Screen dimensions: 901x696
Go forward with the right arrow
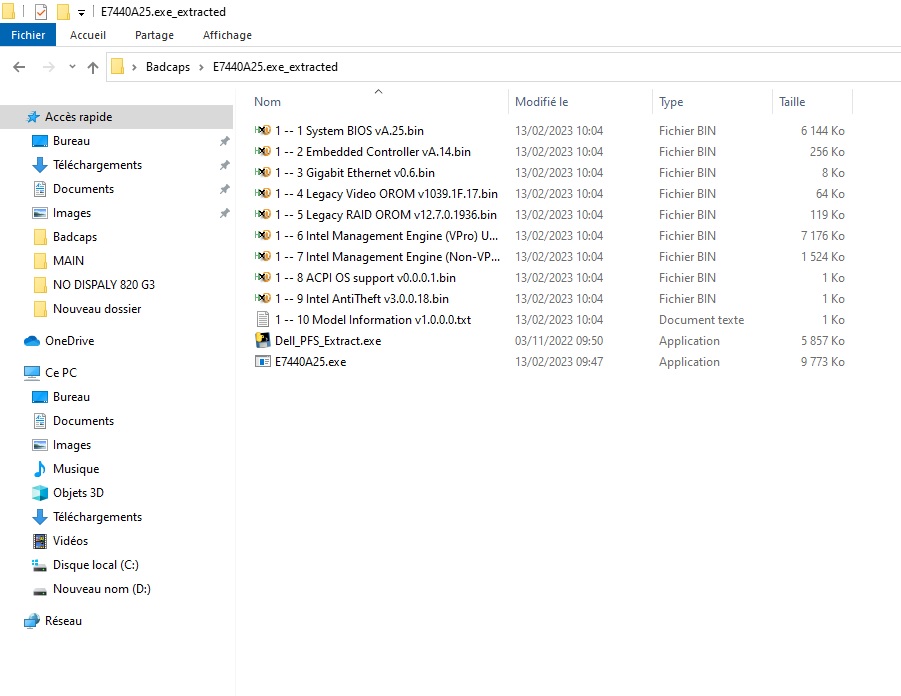tap(49, 67)
